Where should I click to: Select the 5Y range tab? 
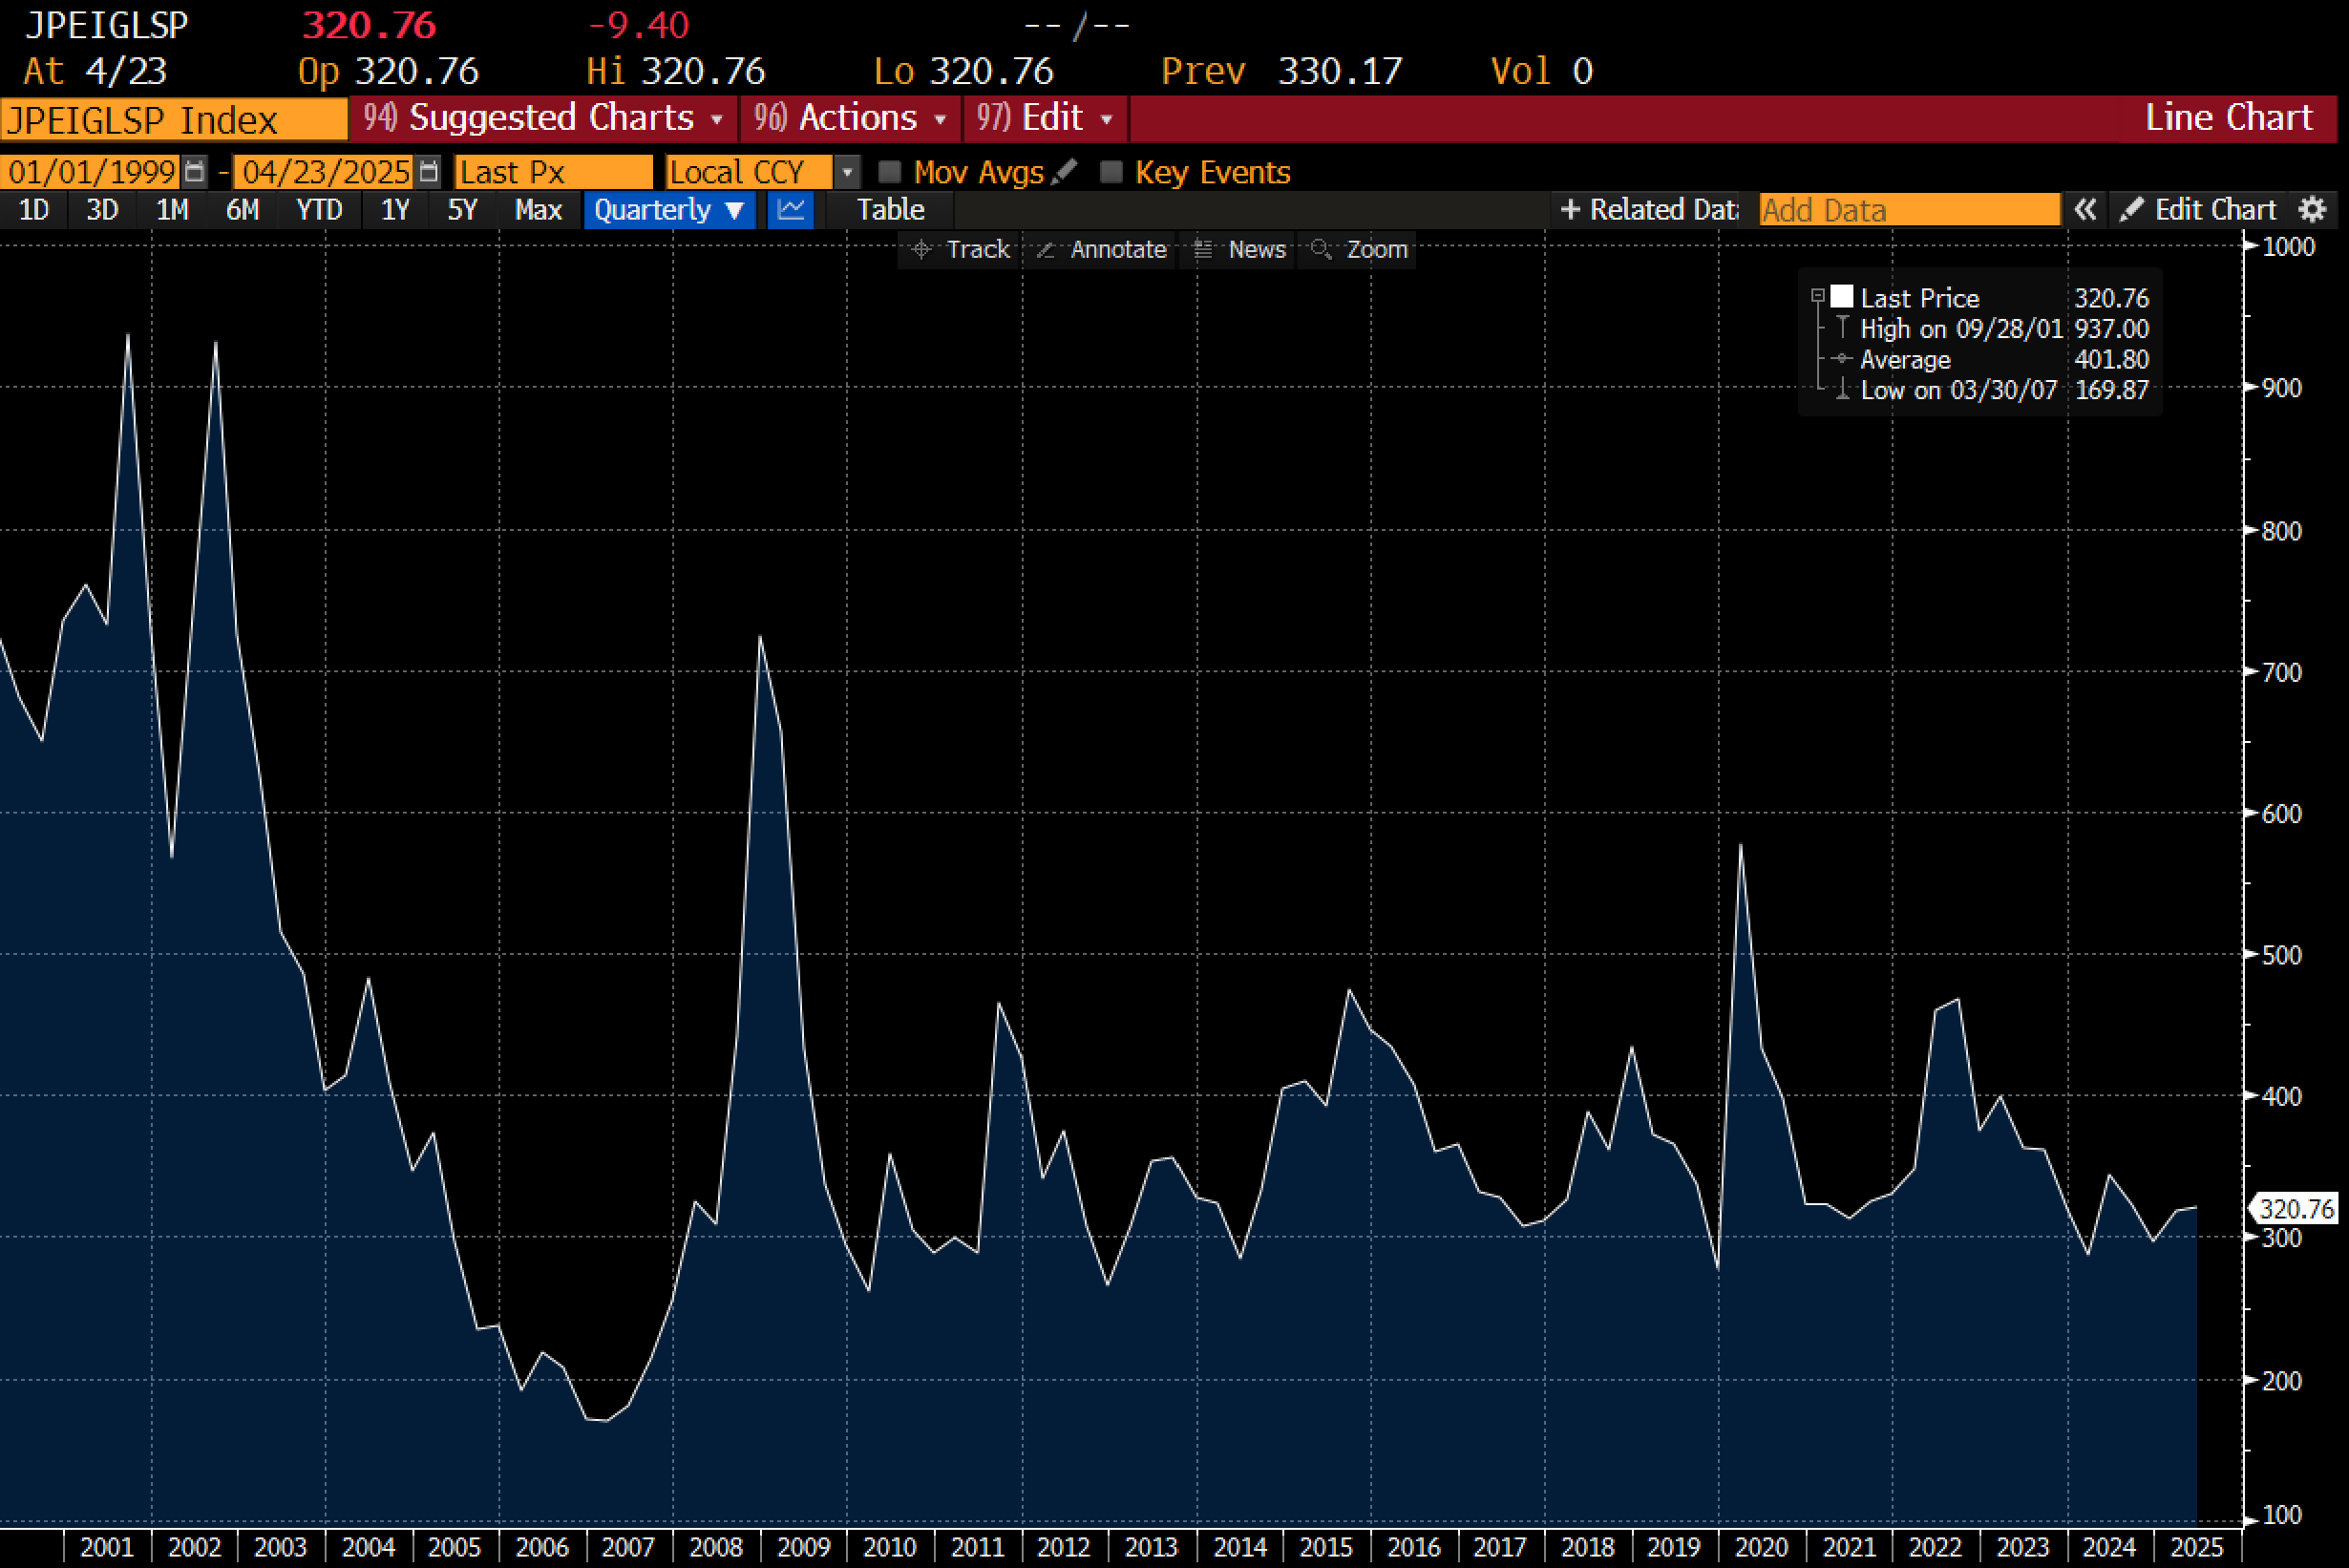(462, 210)
